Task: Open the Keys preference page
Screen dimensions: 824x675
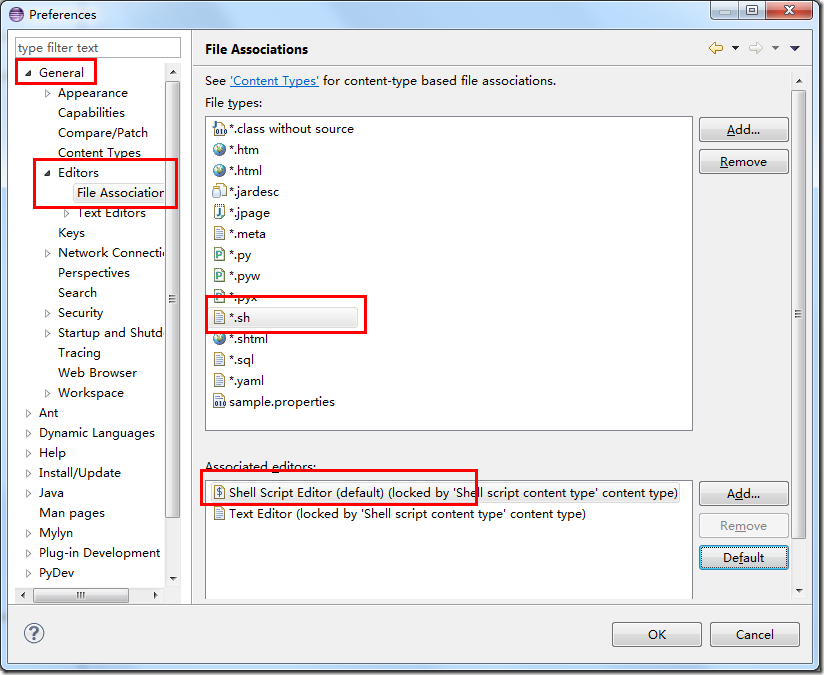Action: (x=71, y=233)
